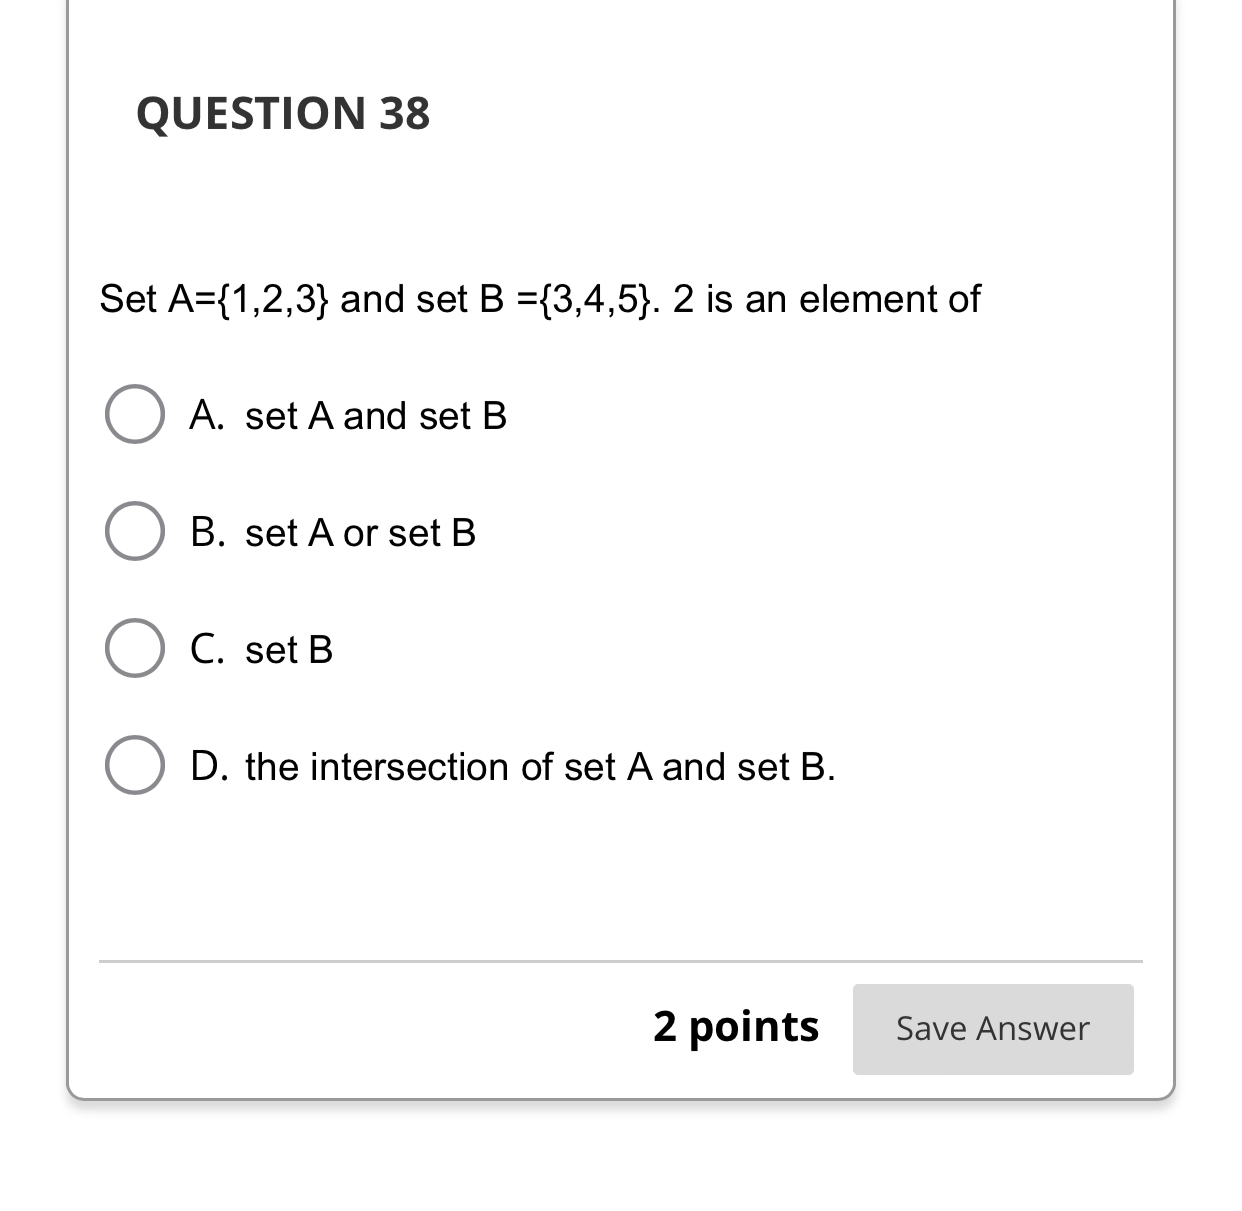Click the '2 points' label
This screenshot has height=1211, width=1242.
735,1027
